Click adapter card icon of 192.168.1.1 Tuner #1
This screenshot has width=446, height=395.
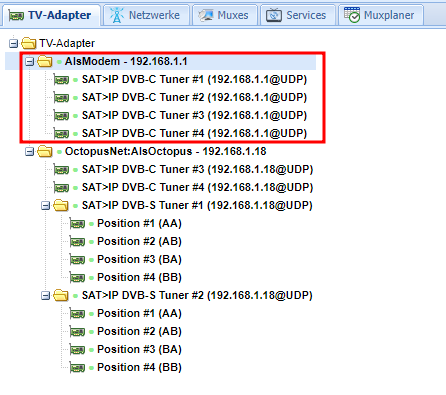click(62, 80)
